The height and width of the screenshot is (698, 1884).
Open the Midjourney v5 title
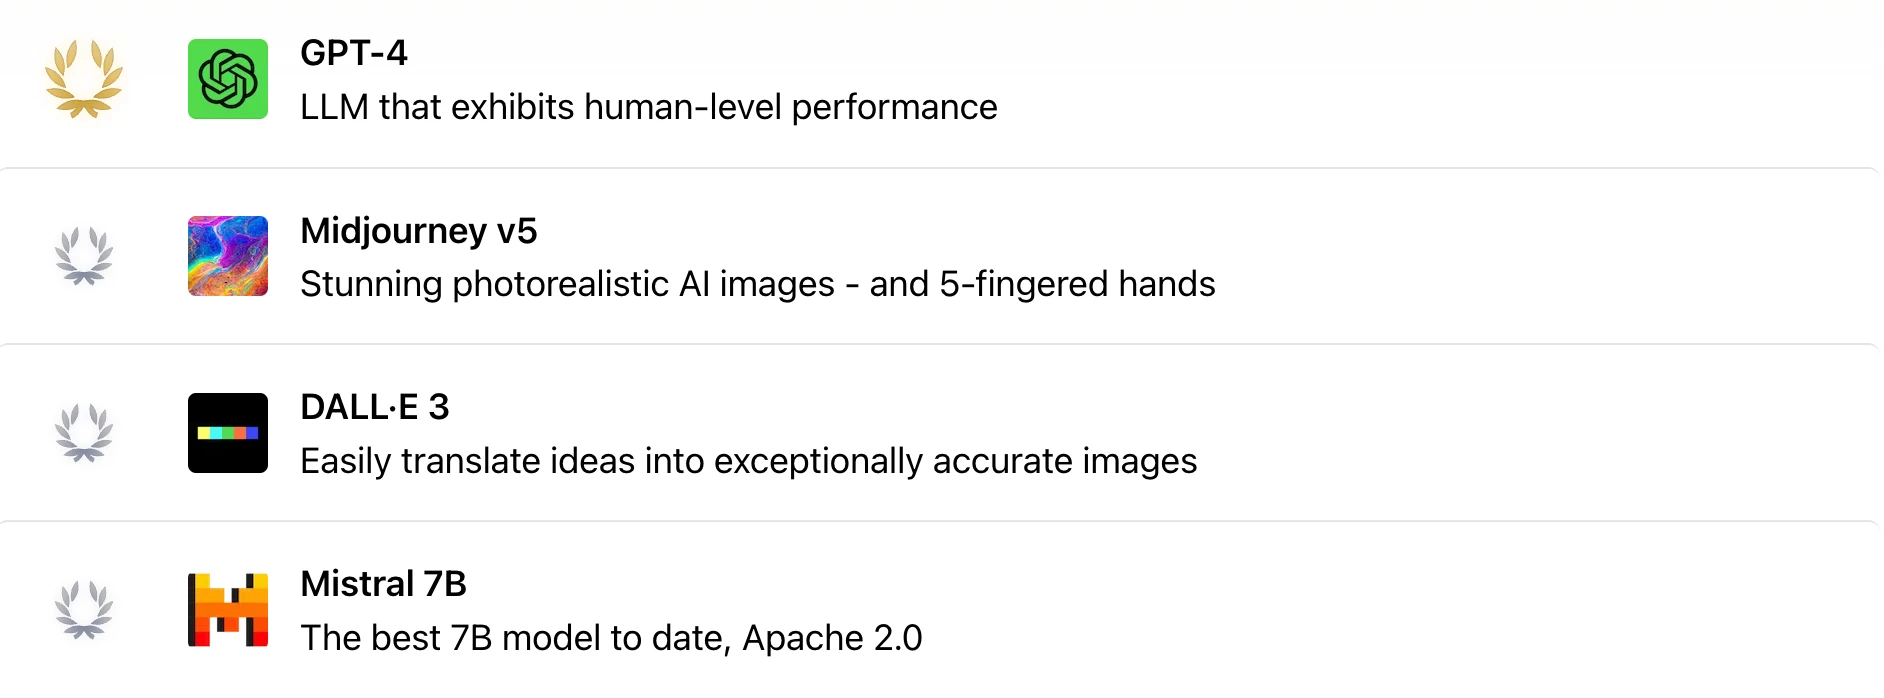[419, 231]
